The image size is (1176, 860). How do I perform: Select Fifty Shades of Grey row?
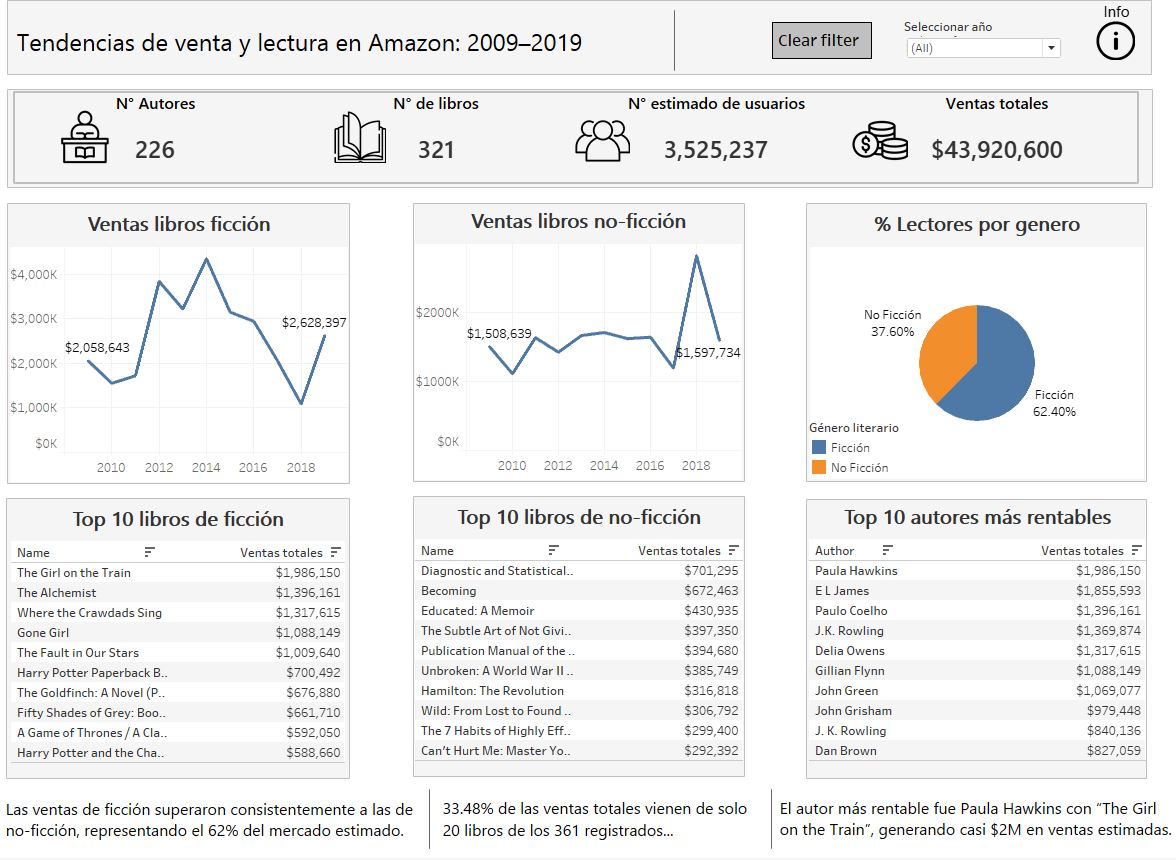coord(178,712)
